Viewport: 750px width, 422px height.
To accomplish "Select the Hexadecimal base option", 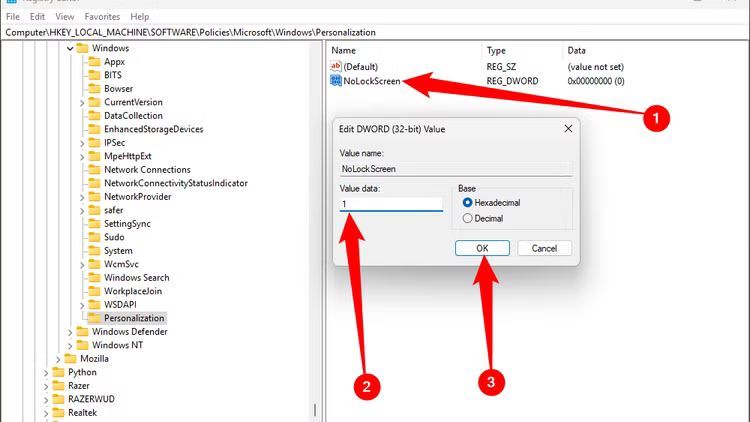I will pyautogui.click(x=467, y=202).
